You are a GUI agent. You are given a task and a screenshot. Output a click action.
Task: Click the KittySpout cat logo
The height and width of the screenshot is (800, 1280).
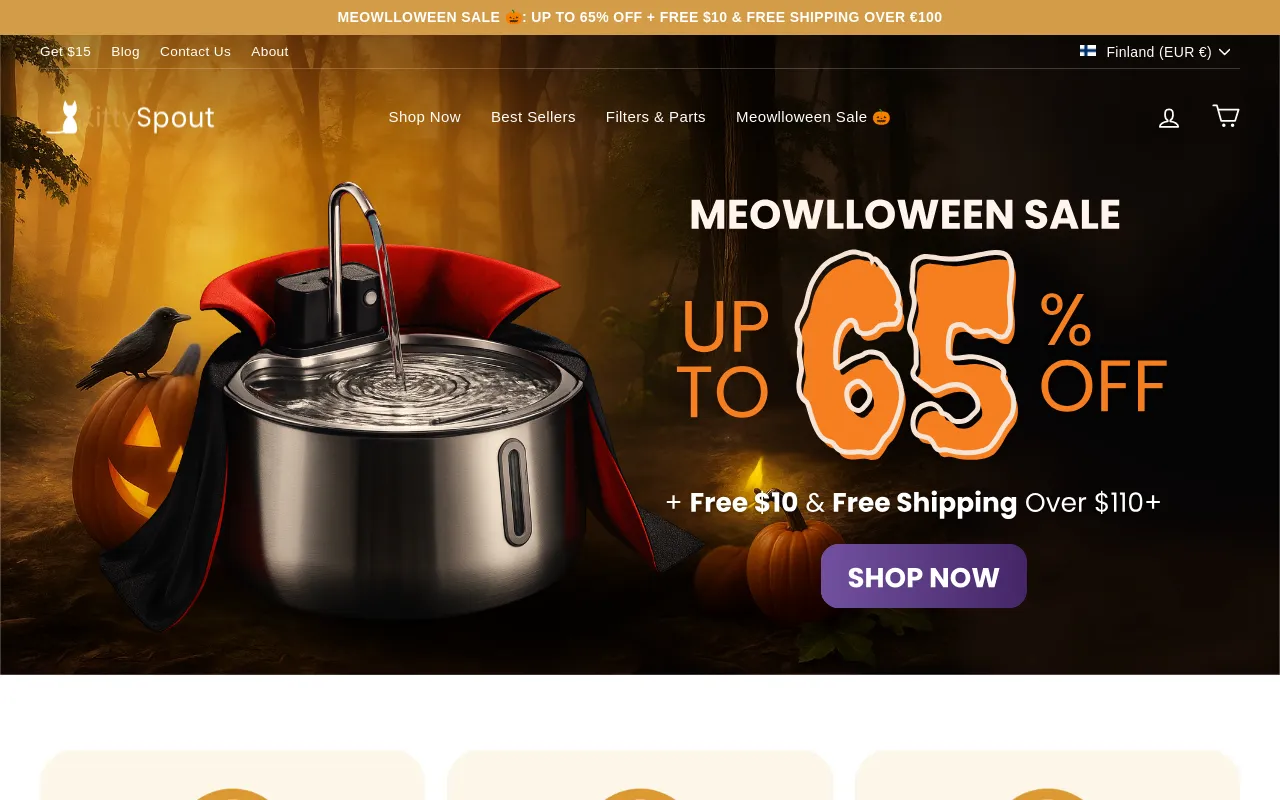(130, 118)
